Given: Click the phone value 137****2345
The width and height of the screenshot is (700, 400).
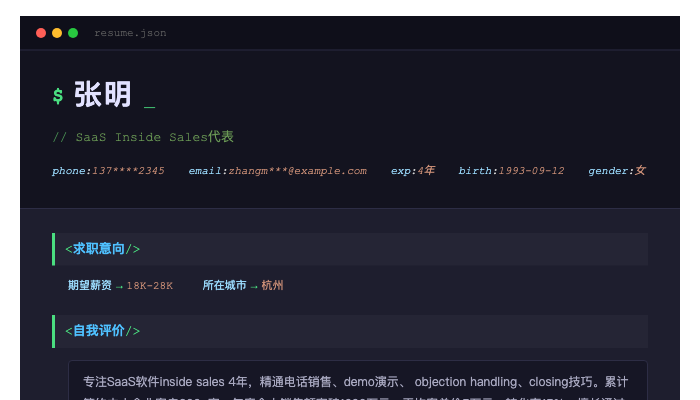Looking at the screenshot, I should [128, 171].
